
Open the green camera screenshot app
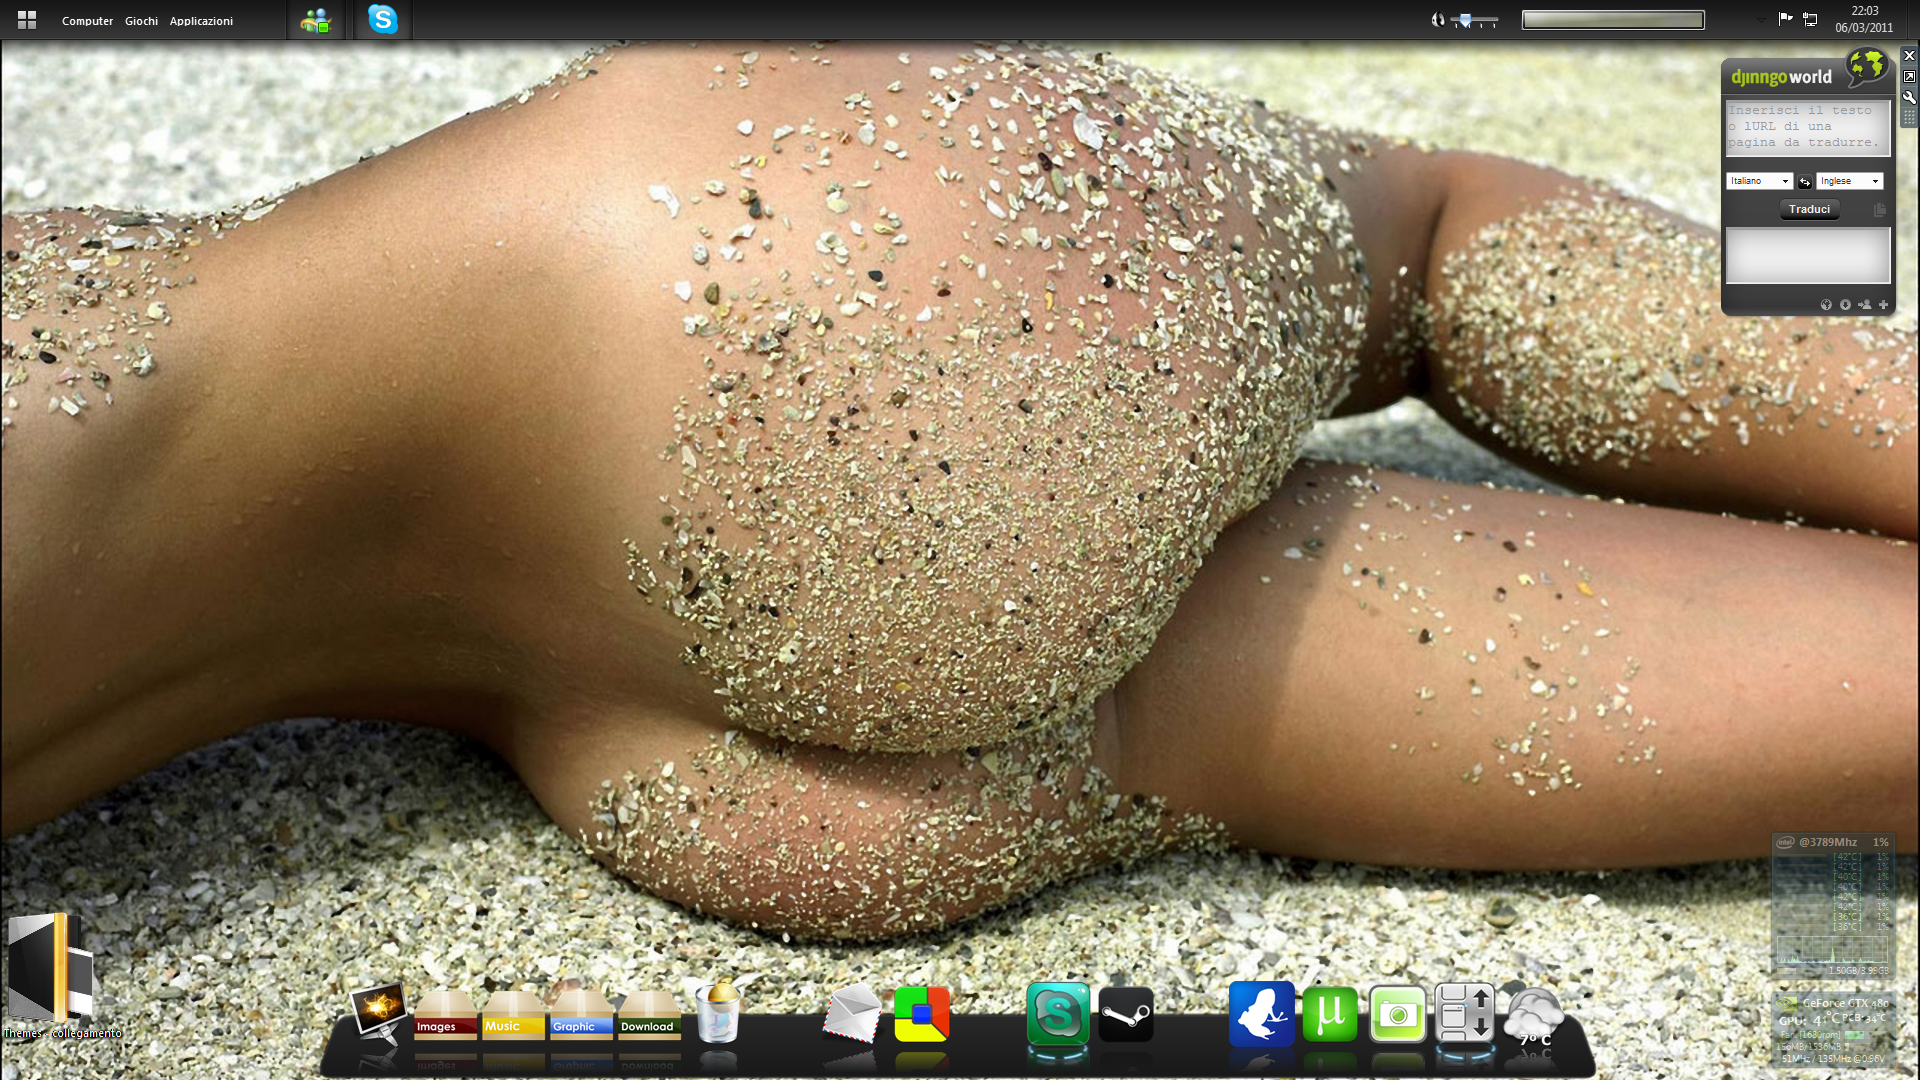(1398, 1014)
